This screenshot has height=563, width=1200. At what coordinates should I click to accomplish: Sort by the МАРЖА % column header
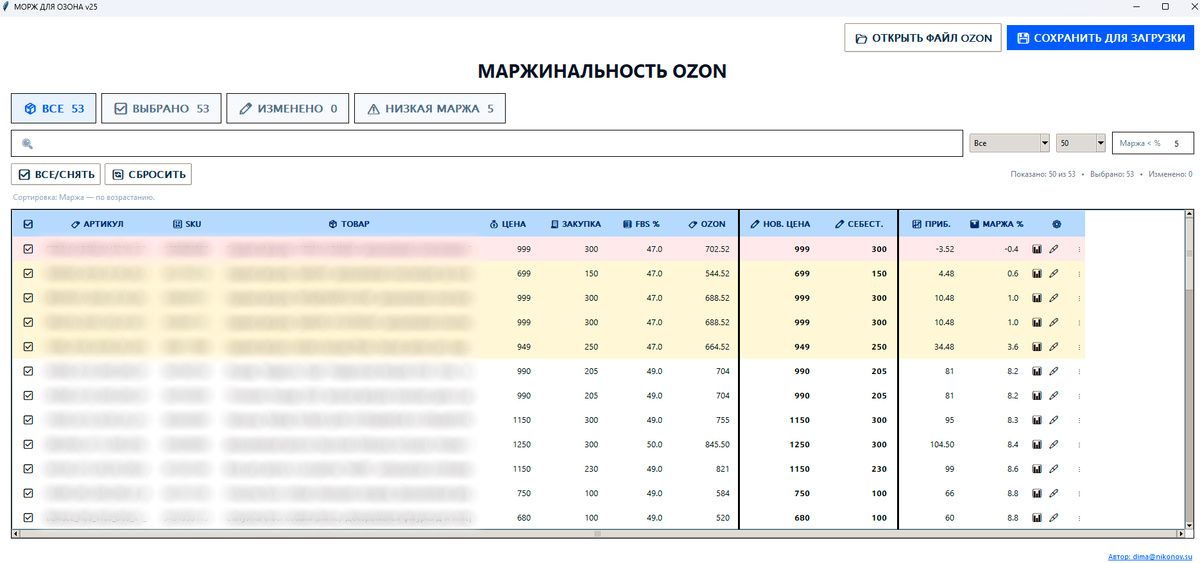[997, 224]
